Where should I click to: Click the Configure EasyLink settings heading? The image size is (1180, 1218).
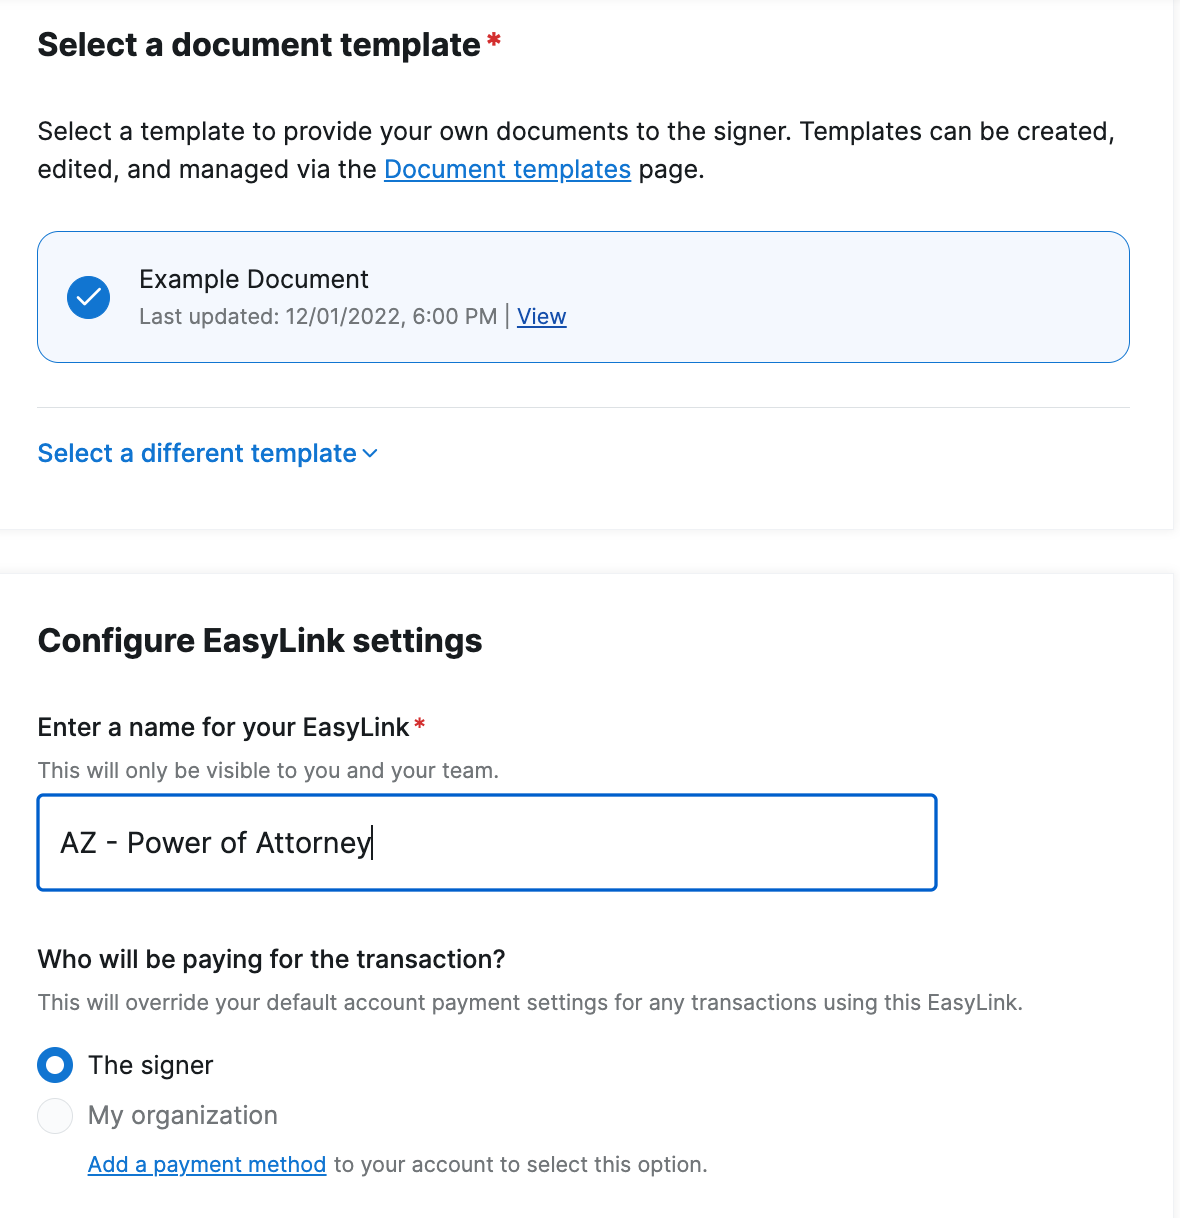[x=260, y=640]
